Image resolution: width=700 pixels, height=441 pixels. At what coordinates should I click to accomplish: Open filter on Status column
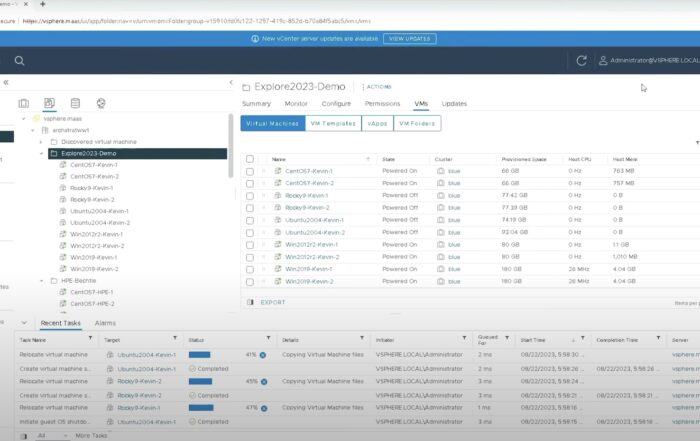click(268, 338)
